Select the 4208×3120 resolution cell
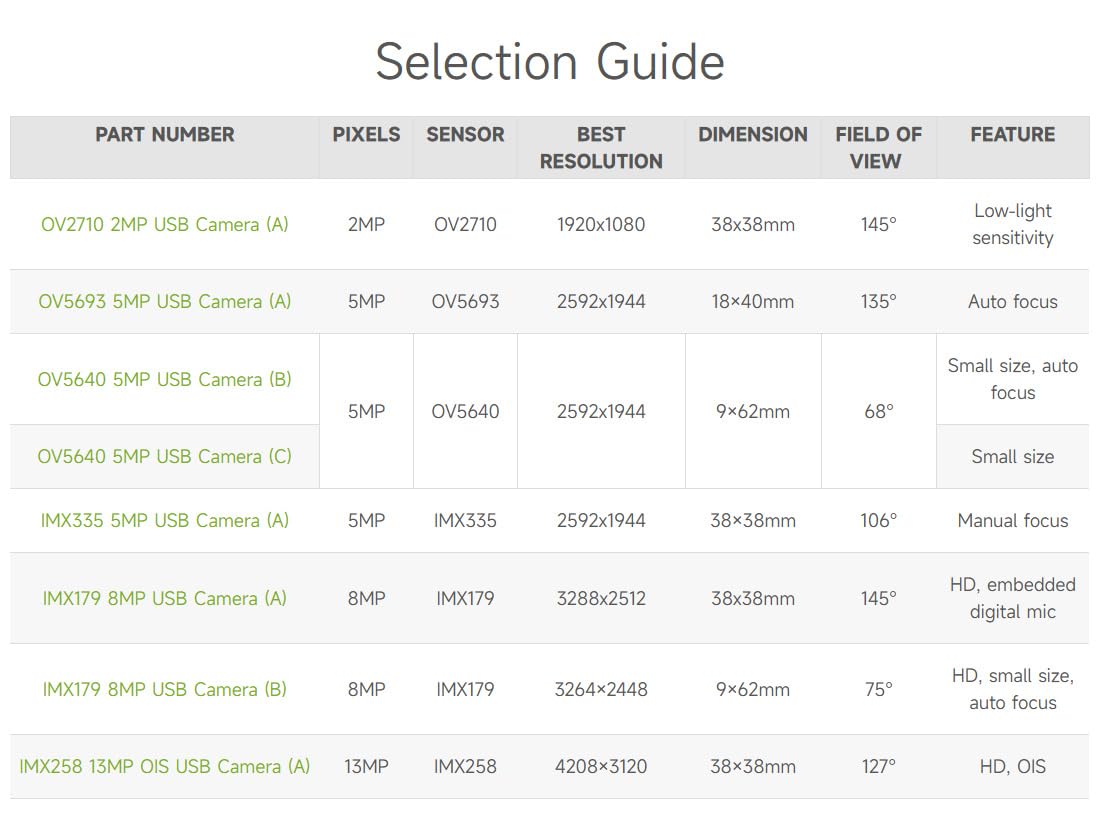Viewport: 1100px width, 840px height. (x=601, y=766)
